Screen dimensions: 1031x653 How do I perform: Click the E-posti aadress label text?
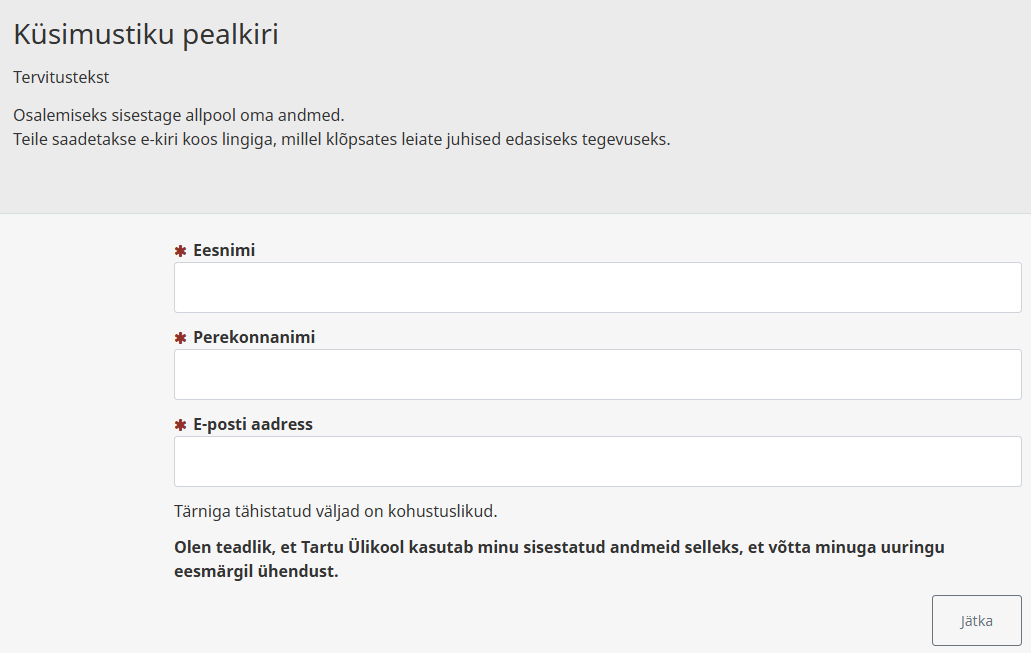tap(253, 424)
